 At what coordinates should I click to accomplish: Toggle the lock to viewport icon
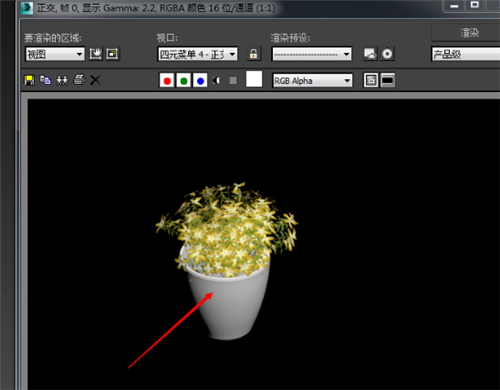click(254, 54)
